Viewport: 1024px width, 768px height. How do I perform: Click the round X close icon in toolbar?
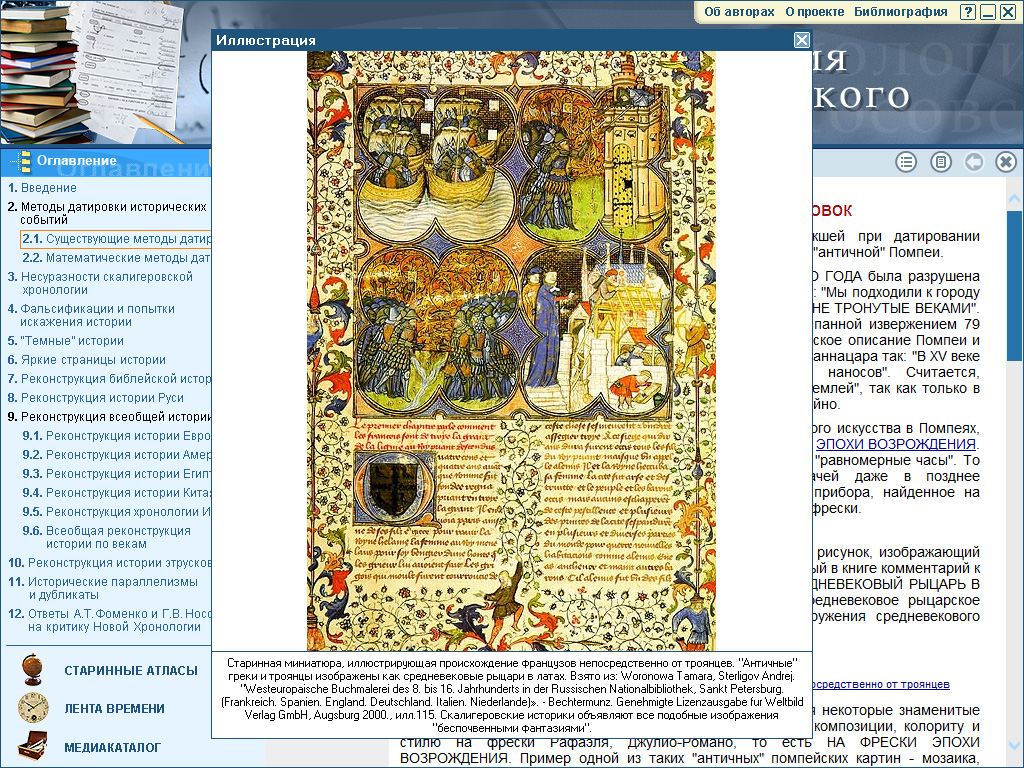click(1006, 161)
